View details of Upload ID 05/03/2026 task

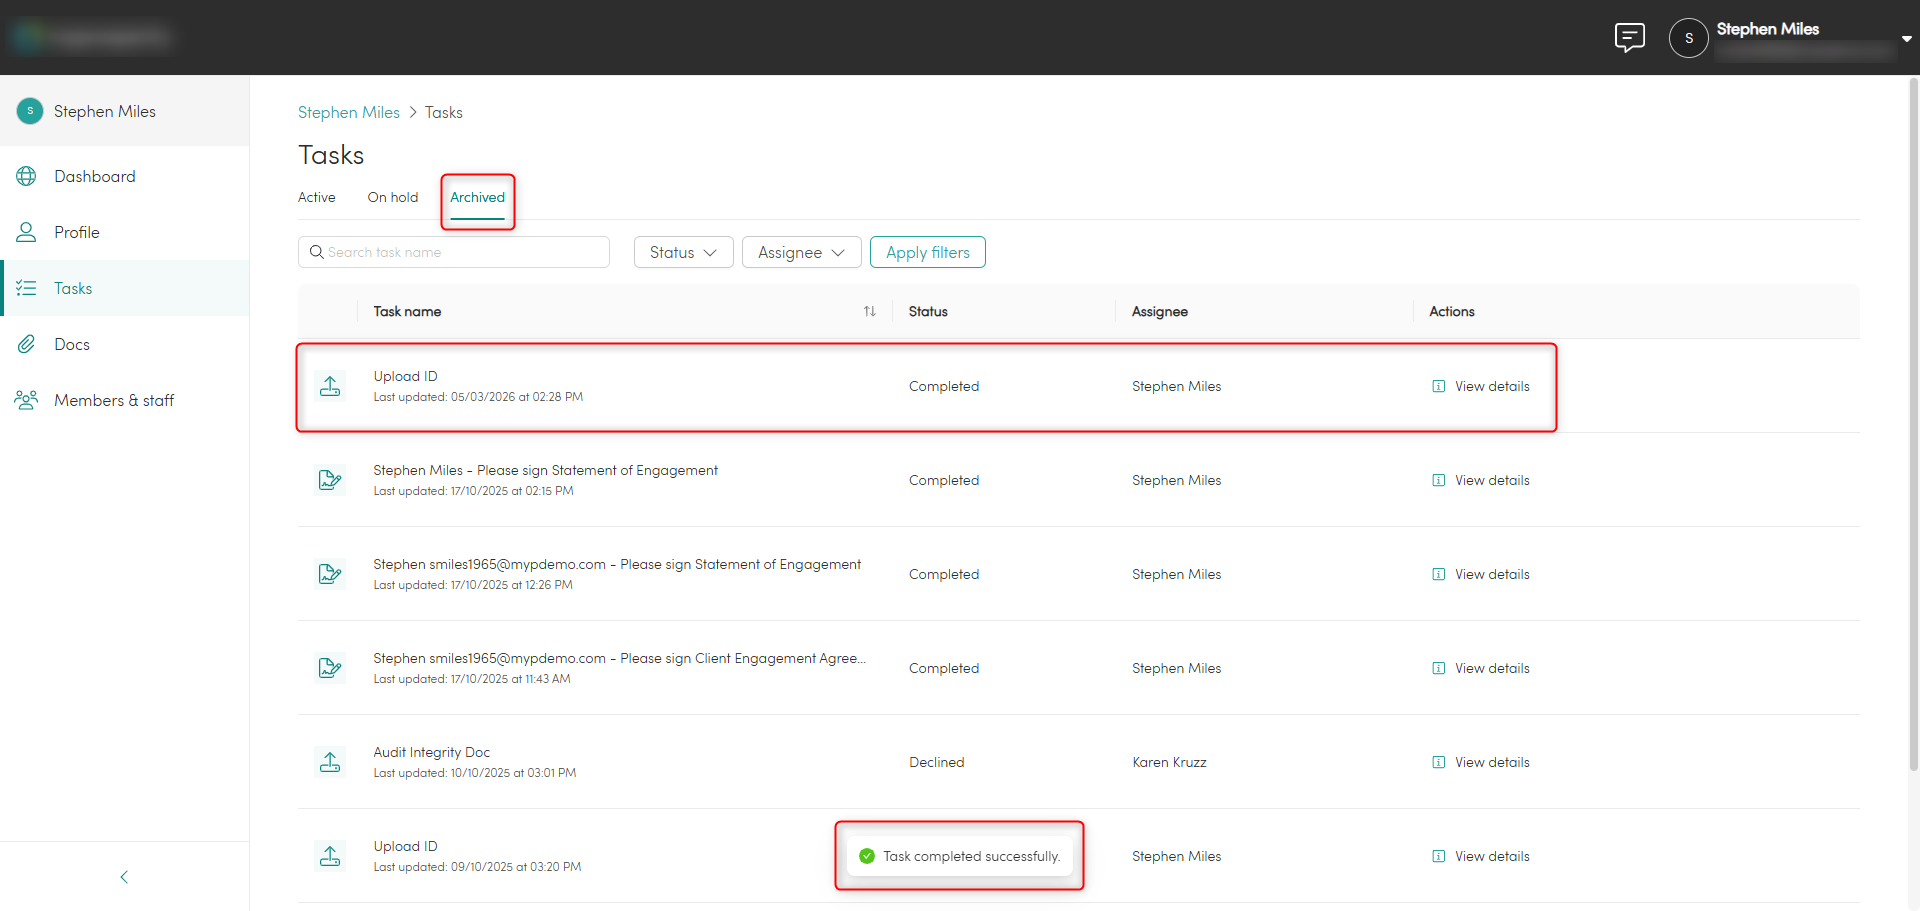[x=1481, y=386]
